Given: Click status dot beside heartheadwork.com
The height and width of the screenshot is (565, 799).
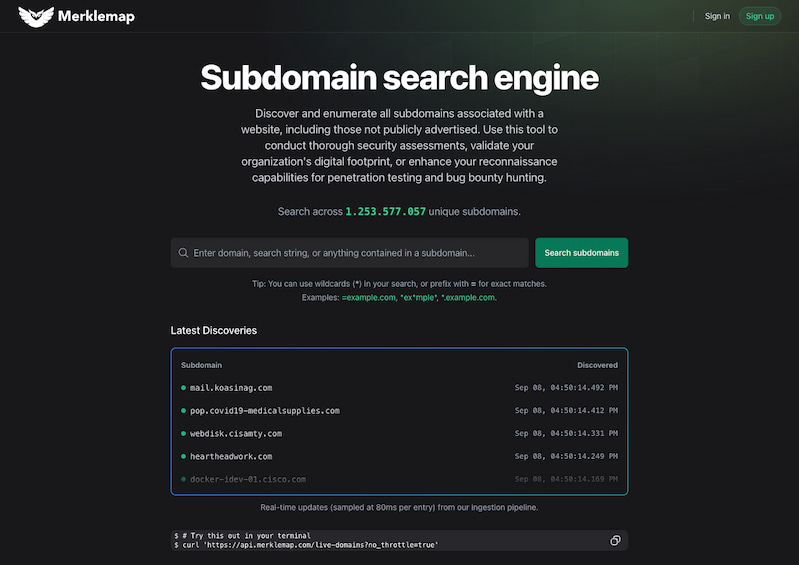Looking at the screenshot, I should point(183,456).
